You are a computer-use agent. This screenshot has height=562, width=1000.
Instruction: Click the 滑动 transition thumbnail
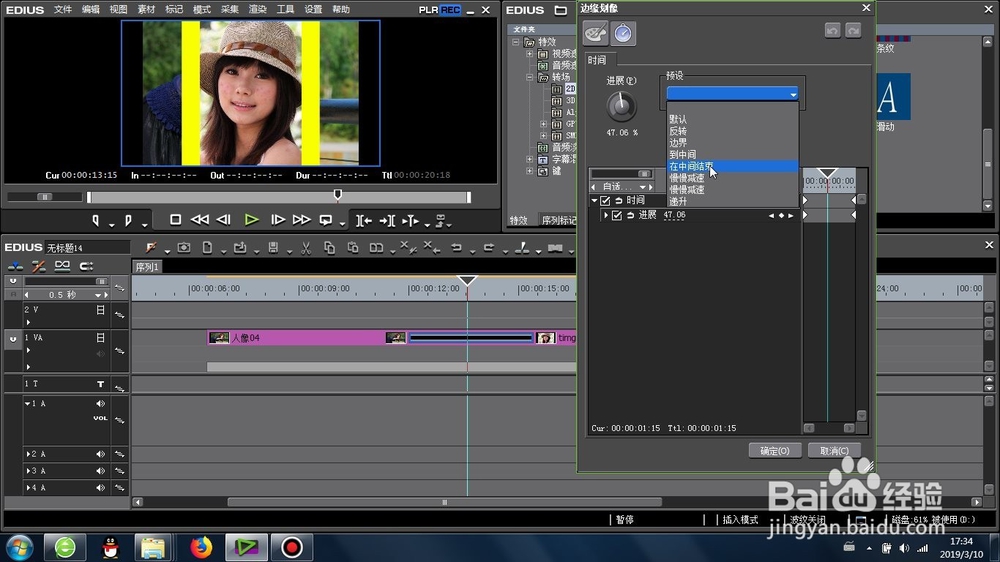[x=893, y=97]
